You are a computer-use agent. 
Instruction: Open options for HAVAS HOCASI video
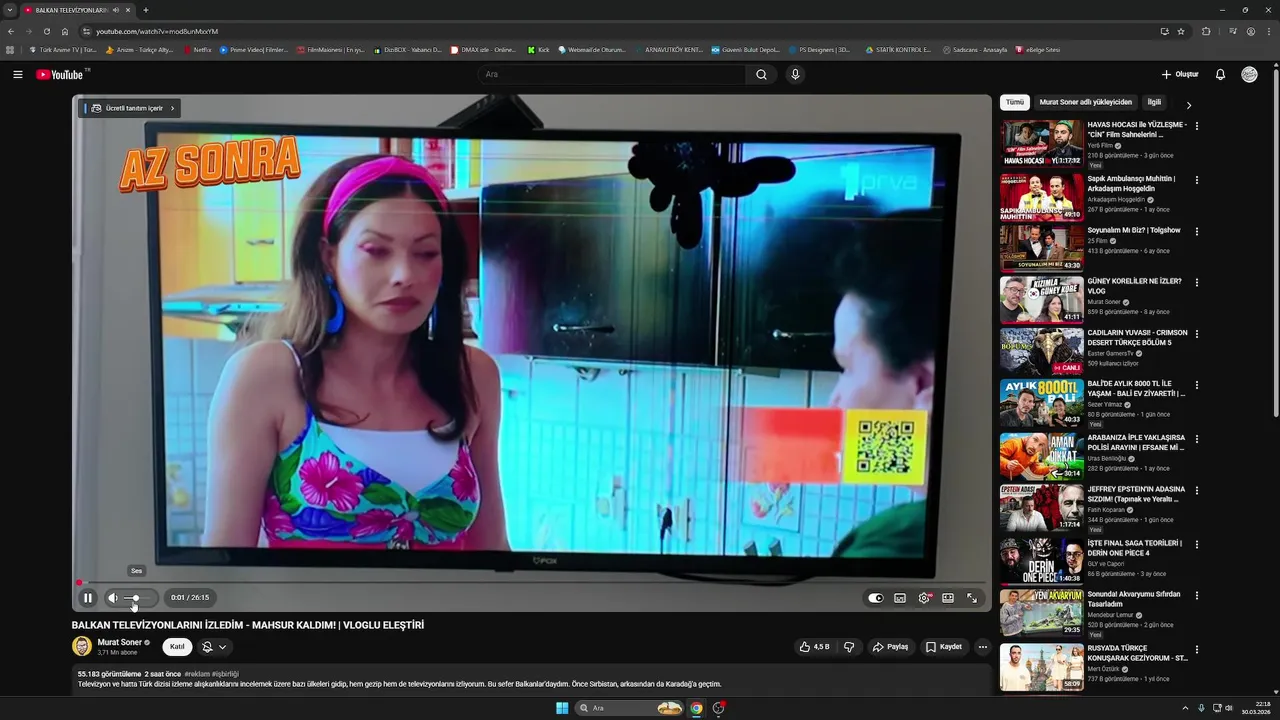pyautogui.click(x=1196, y=126)
